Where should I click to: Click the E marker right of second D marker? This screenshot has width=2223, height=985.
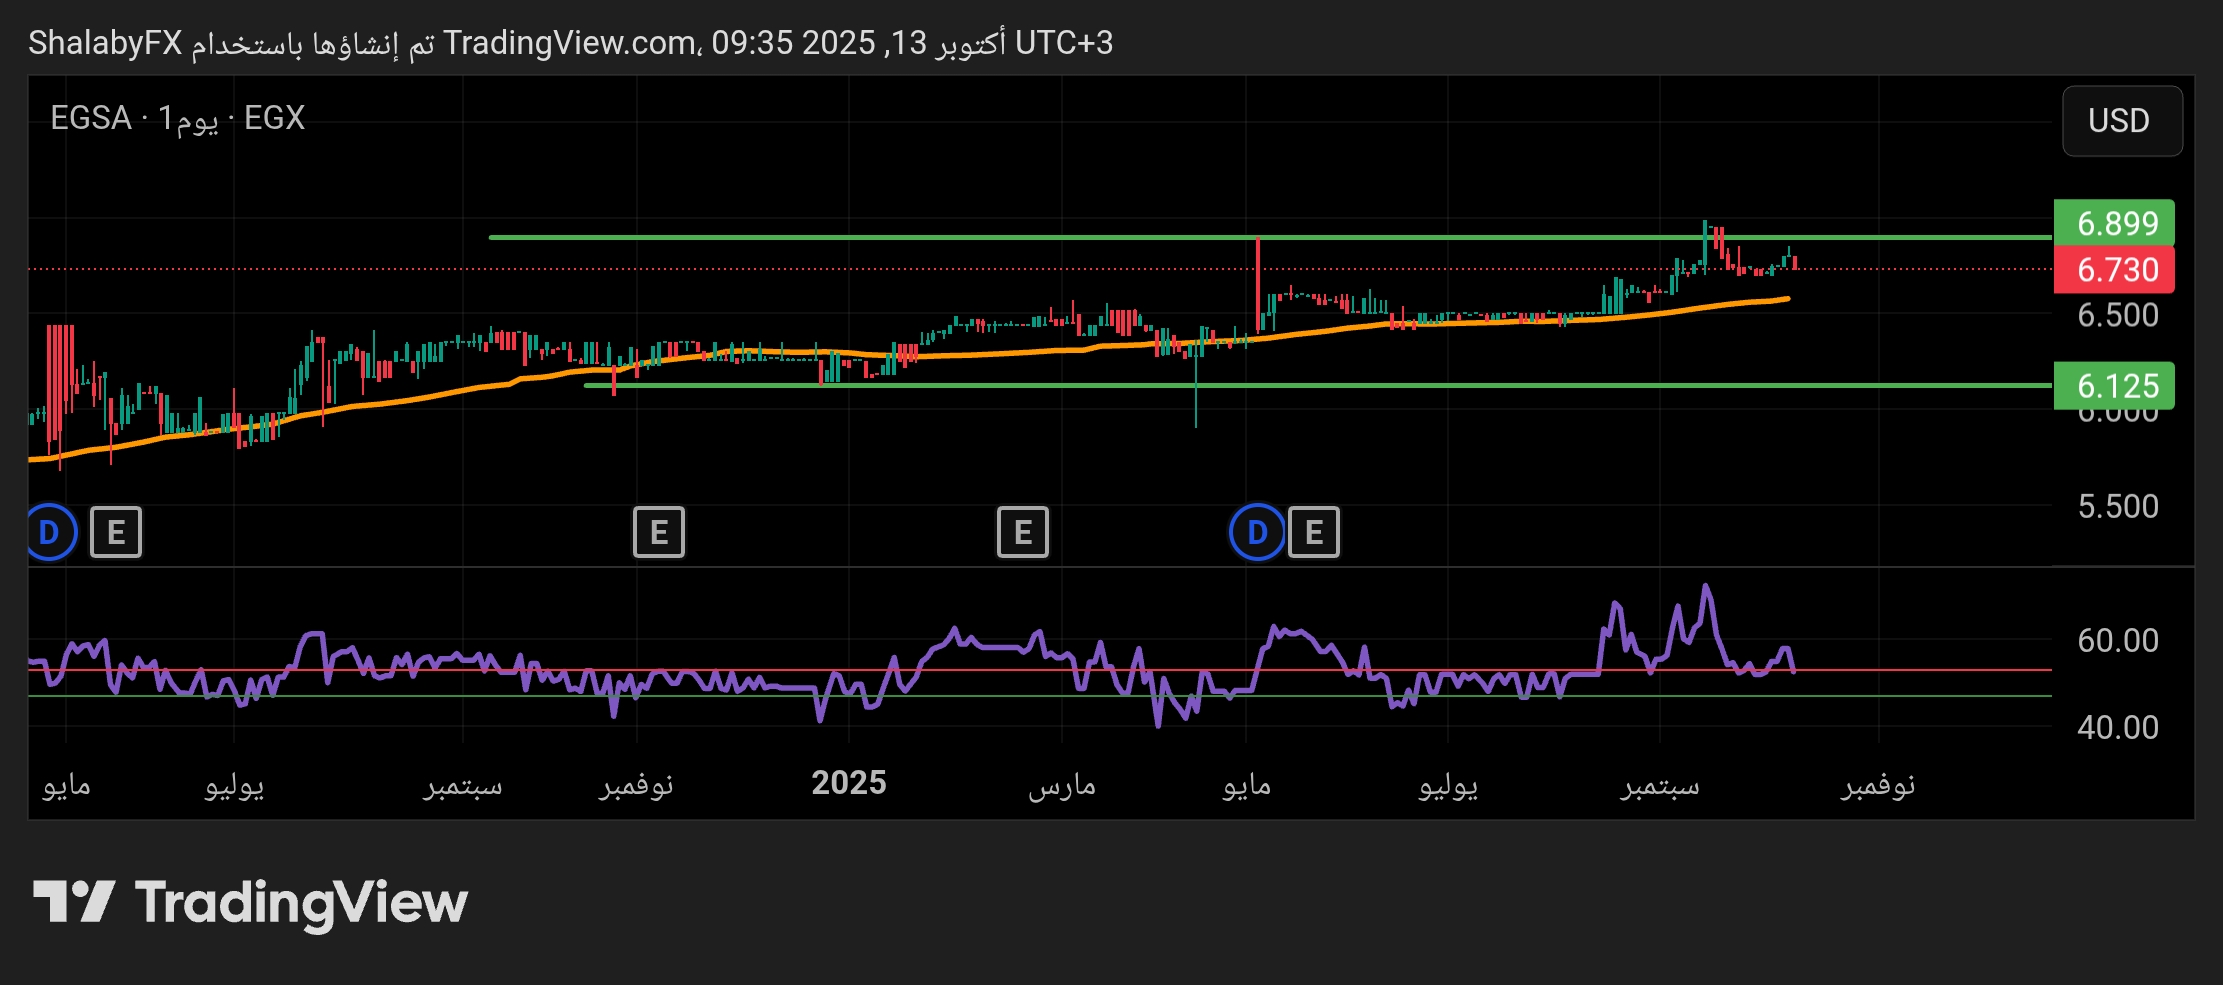tap(1313, 532)
